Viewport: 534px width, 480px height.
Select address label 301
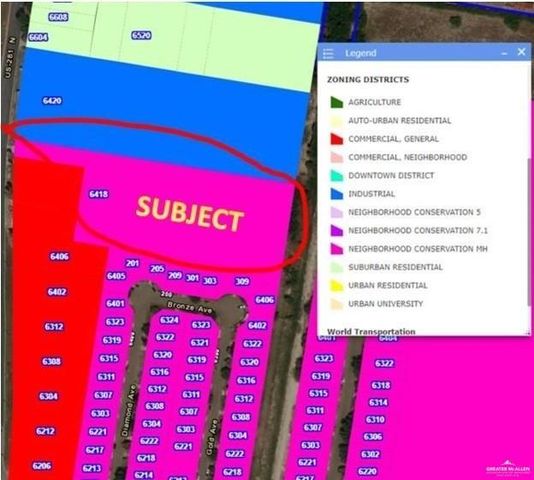pos(192,278)
